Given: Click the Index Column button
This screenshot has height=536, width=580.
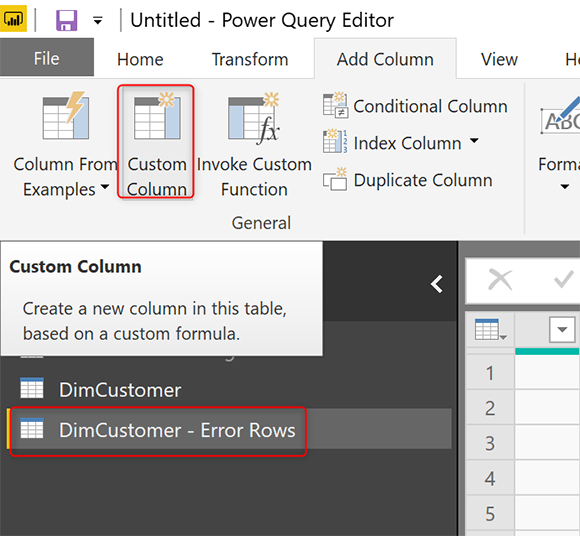Looking at the screenshot, I should [392, 142].
